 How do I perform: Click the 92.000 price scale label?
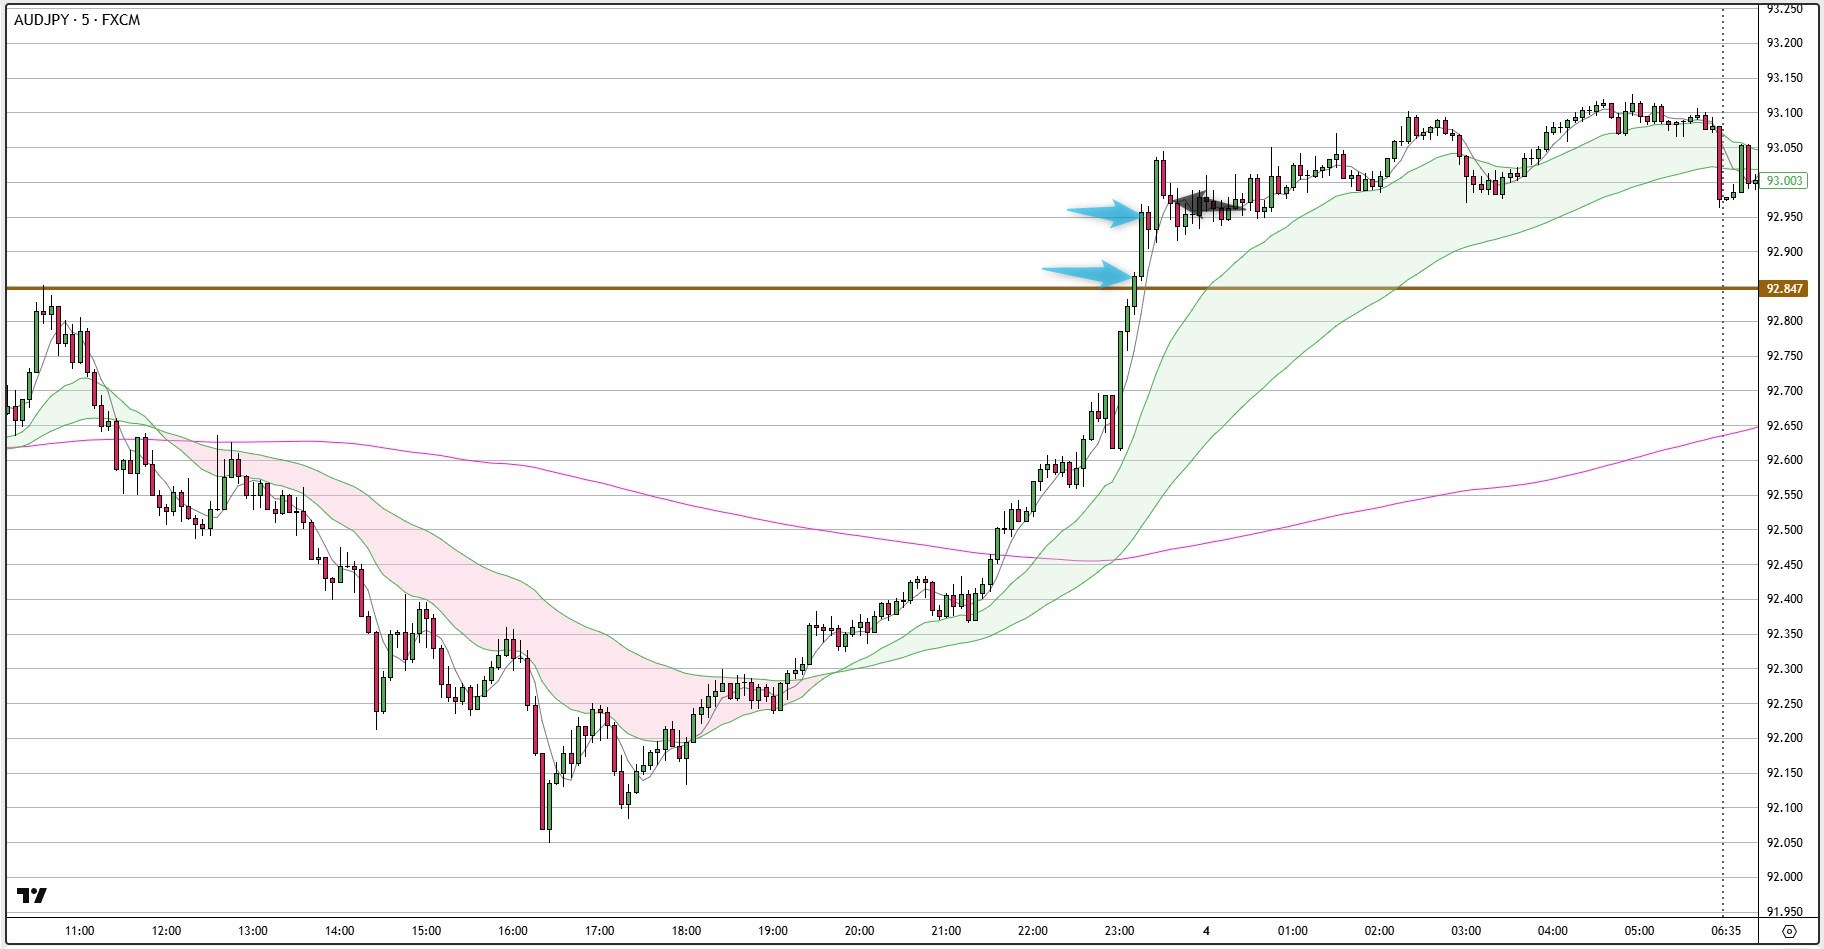(1785, 877)
